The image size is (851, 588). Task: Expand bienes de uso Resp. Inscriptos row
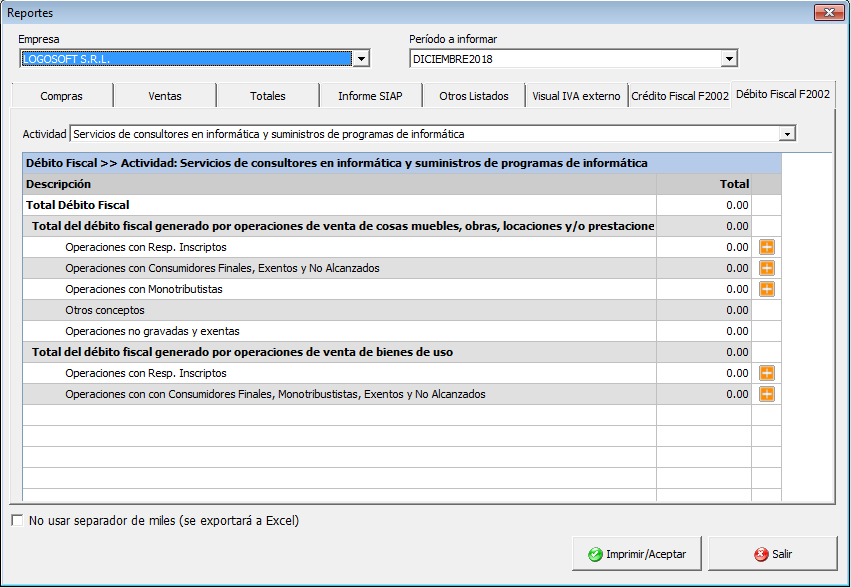[767, 373]
